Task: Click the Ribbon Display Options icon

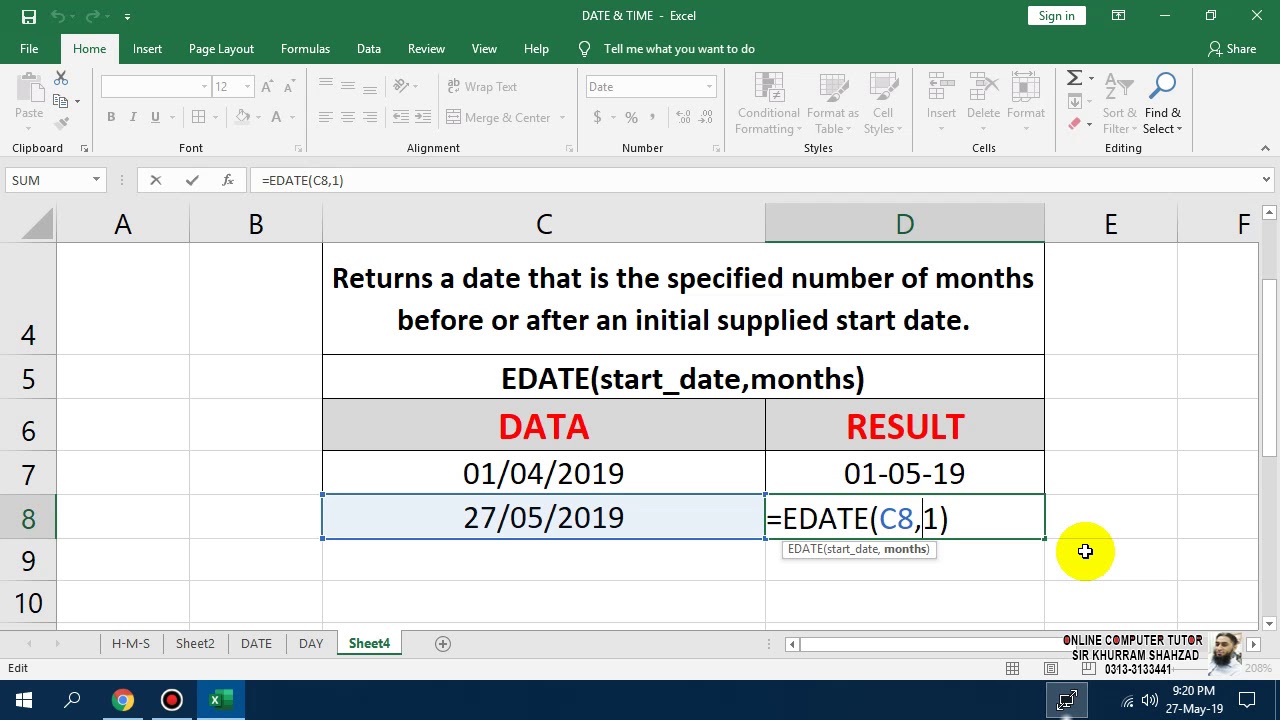Action: click(1118, 16)
